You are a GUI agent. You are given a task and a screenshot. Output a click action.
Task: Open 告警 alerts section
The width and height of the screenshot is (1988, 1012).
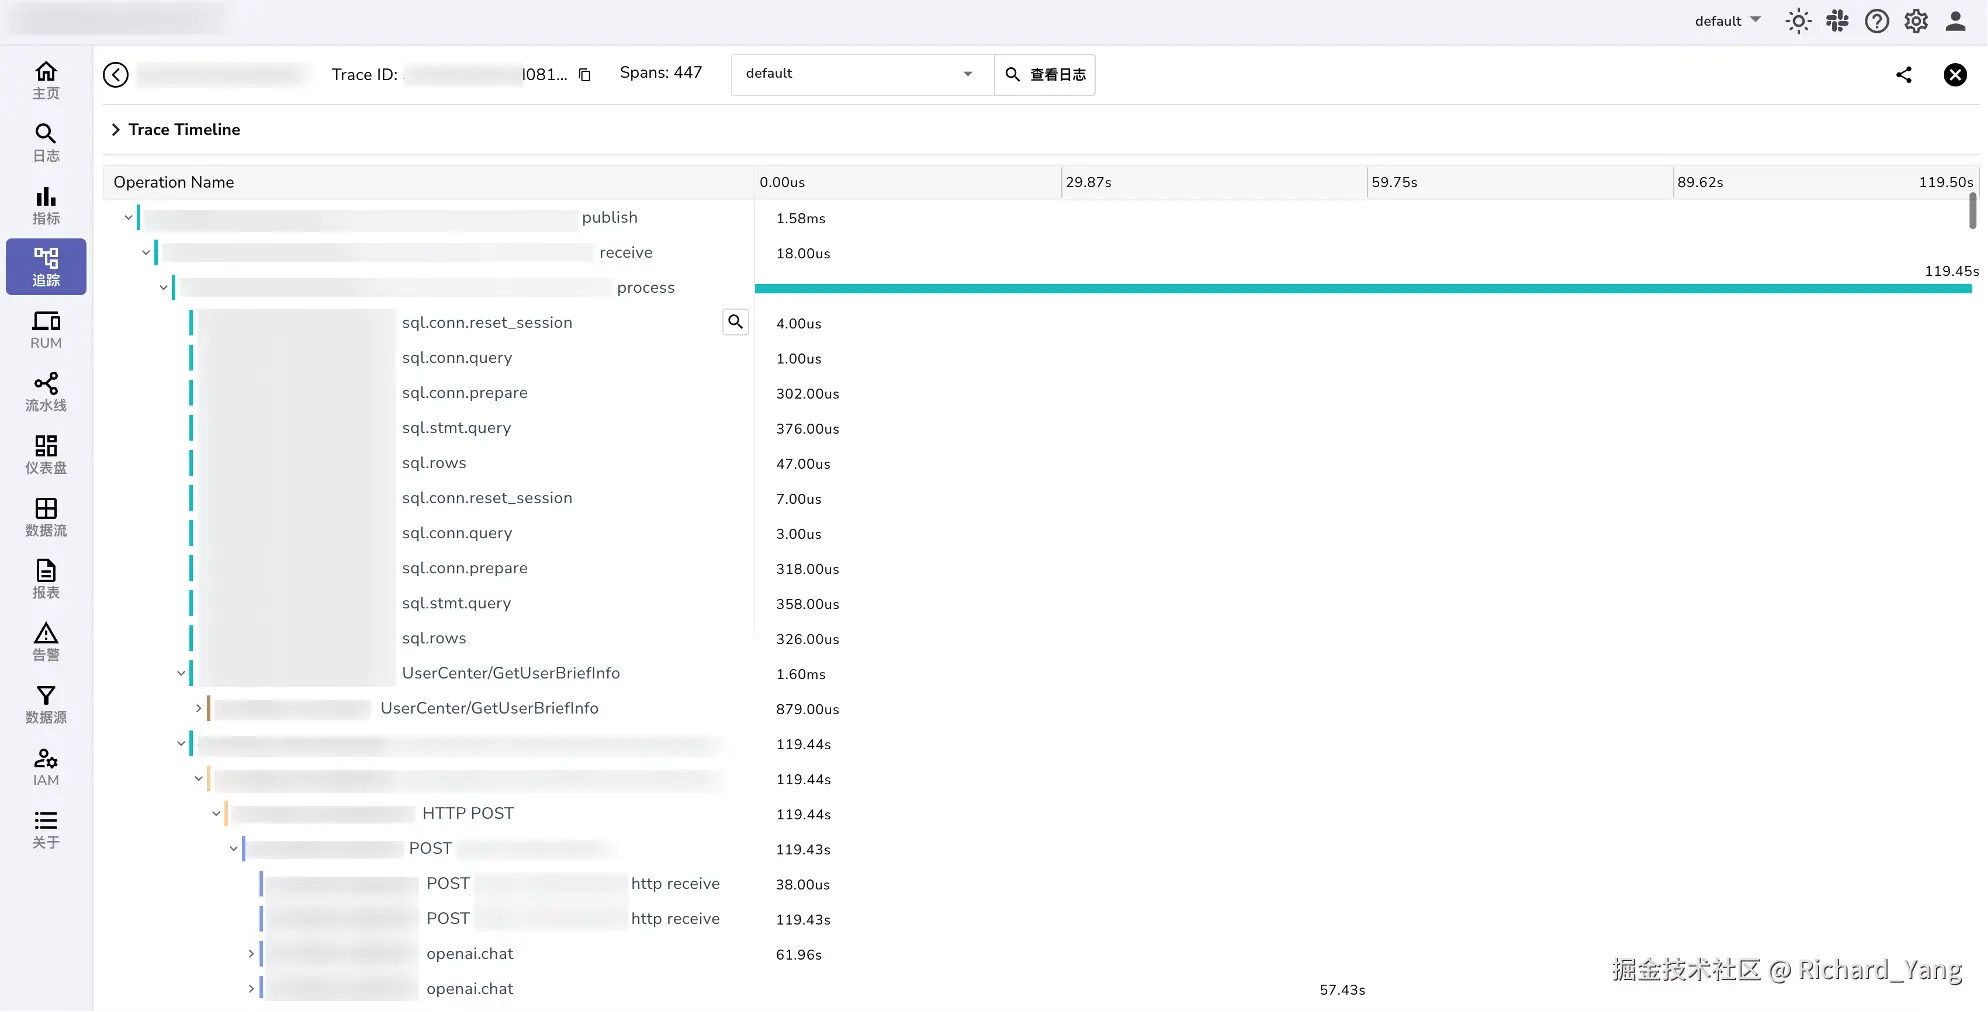(46, 642)
